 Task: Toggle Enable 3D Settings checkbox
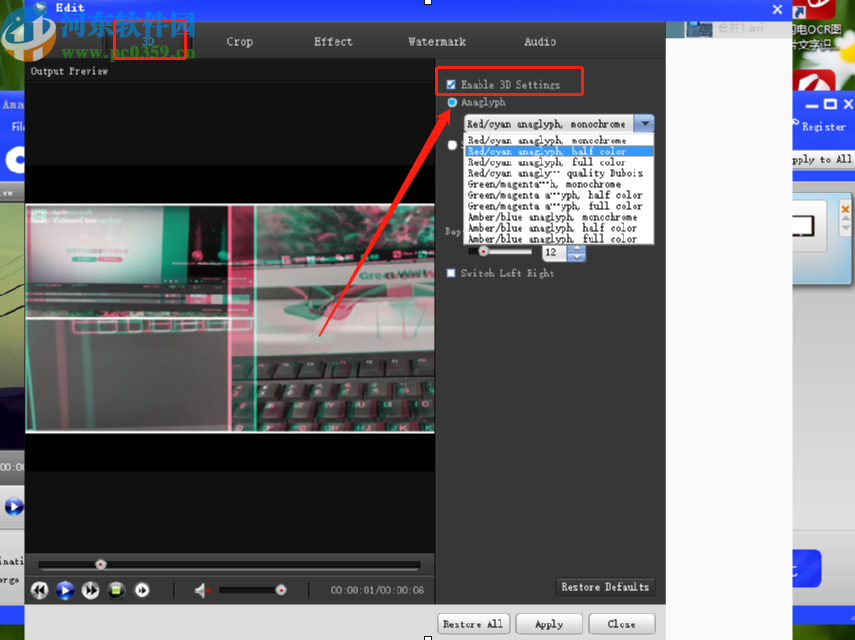pyautogui.click(x=451, y=84)
